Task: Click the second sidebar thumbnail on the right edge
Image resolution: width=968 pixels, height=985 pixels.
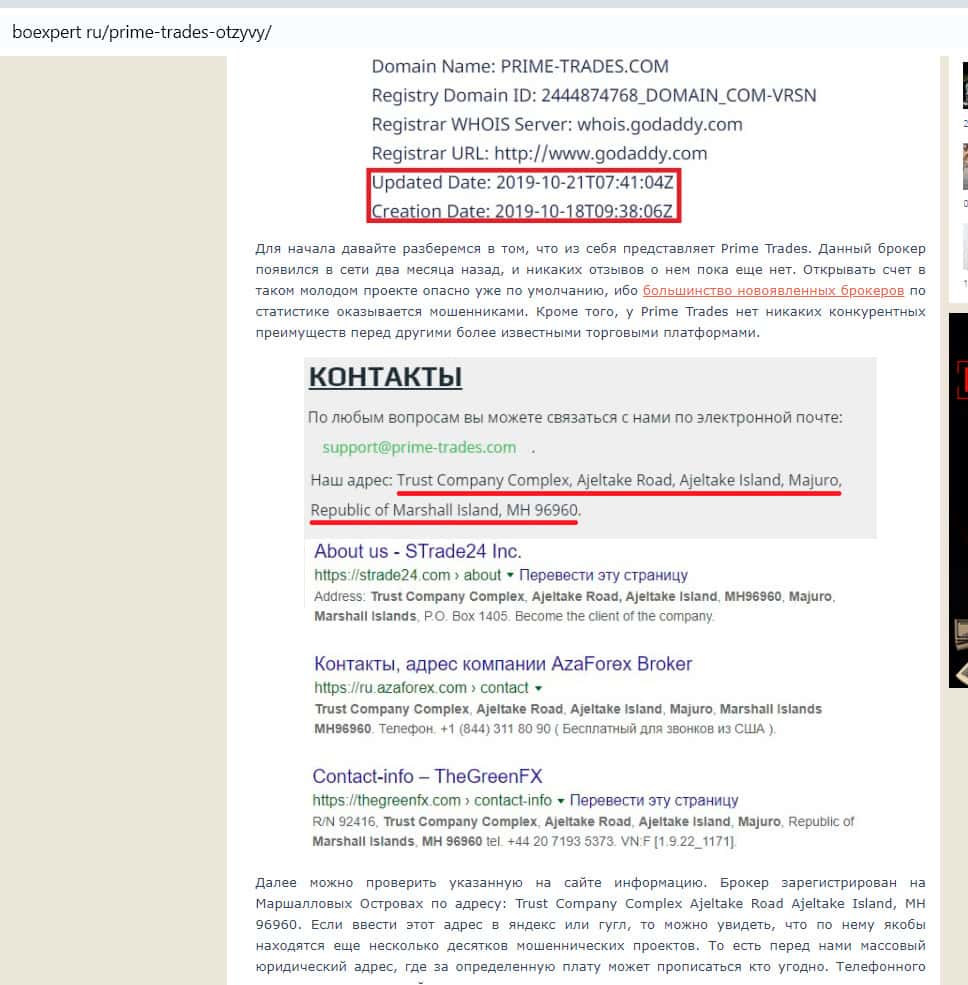Action: pyautogui.click(x=965, y=166)
